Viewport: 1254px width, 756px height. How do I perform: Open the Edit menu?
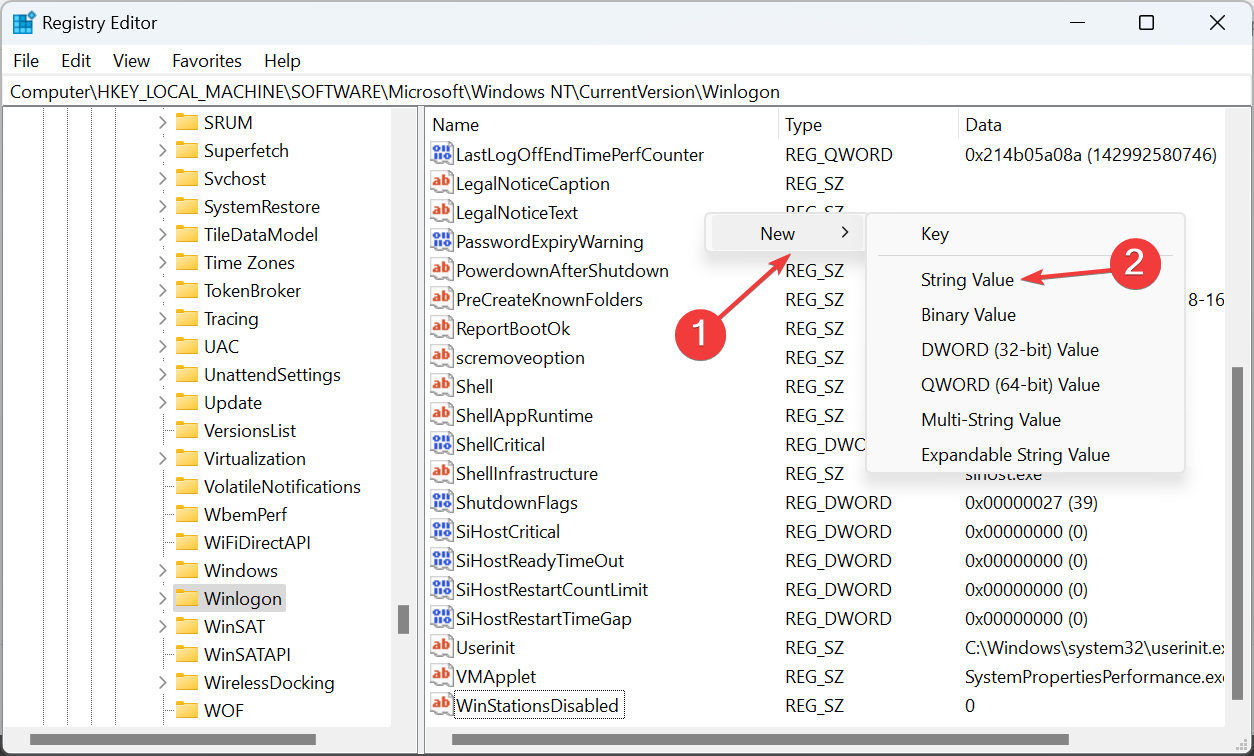pos(76,61)
